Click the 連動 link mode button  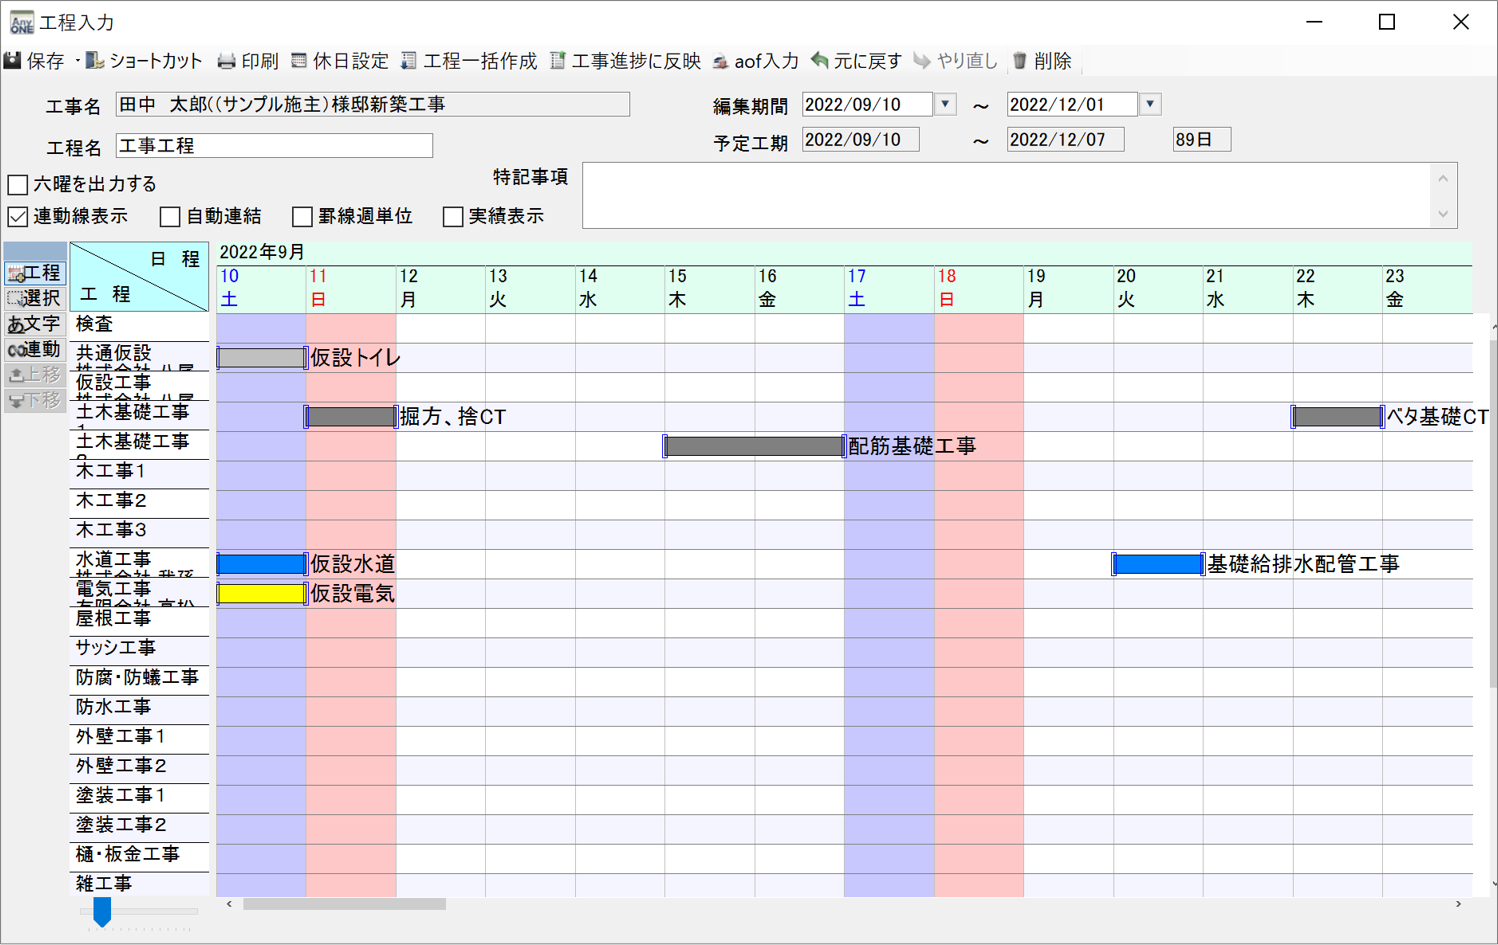pos(35,349)
